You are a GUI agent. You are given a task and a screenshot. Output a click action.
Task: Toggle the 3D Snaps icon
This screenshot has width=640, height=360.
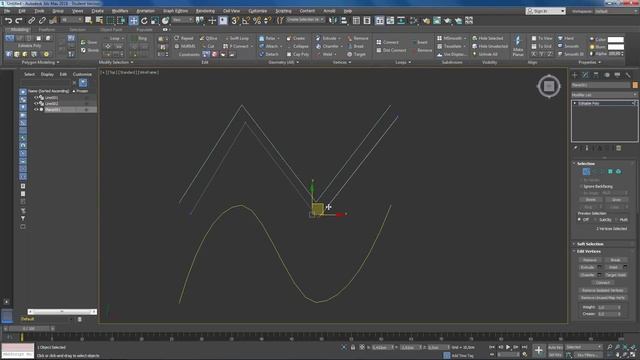point(235,20)
